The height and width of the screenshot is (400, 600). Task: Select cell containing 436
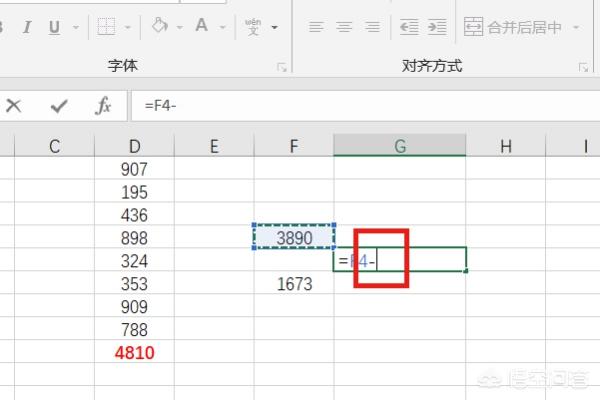[x=134, y=215]
